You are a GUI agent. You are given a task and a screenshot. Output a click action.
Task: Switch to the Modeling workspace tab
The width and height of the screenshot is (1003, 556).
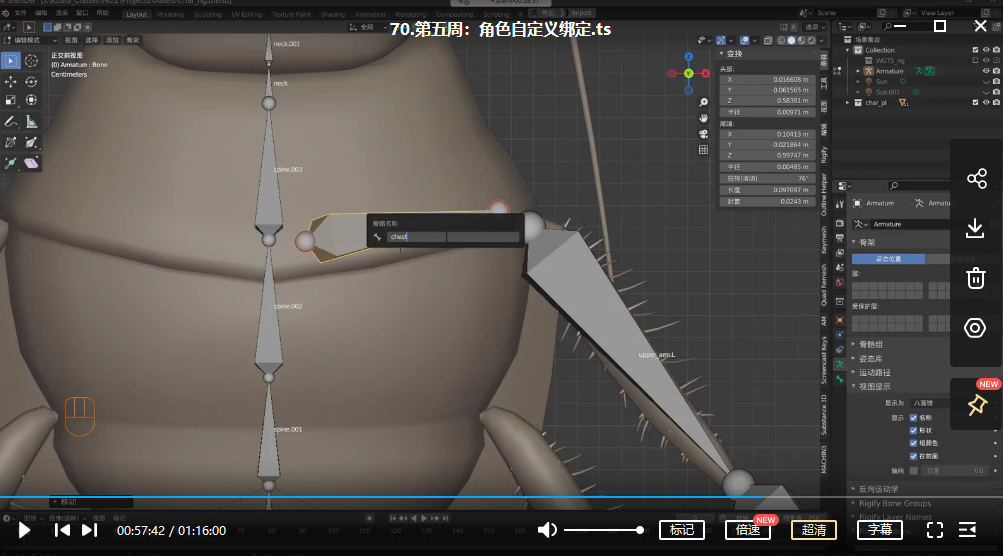(170, 15)
